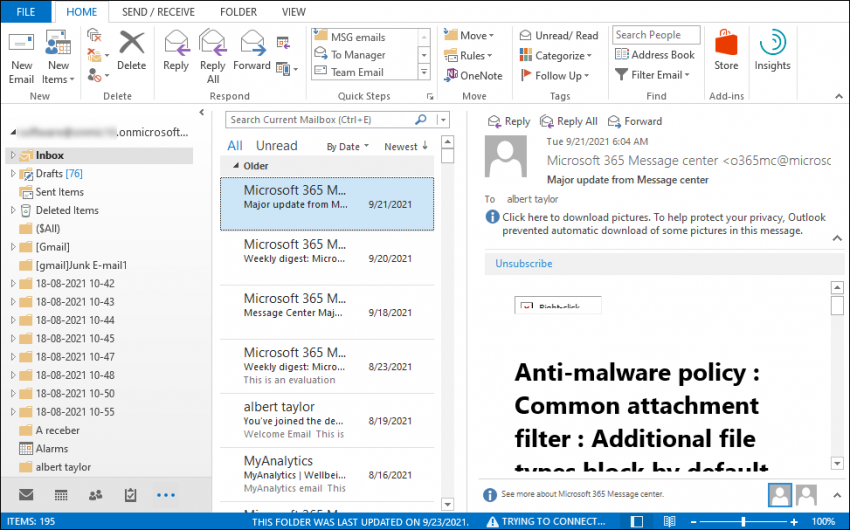Screen dimensions: 850x530
Task: Click Reply in the reading pane
Action: pyautogui.click(x=508, y=121)
